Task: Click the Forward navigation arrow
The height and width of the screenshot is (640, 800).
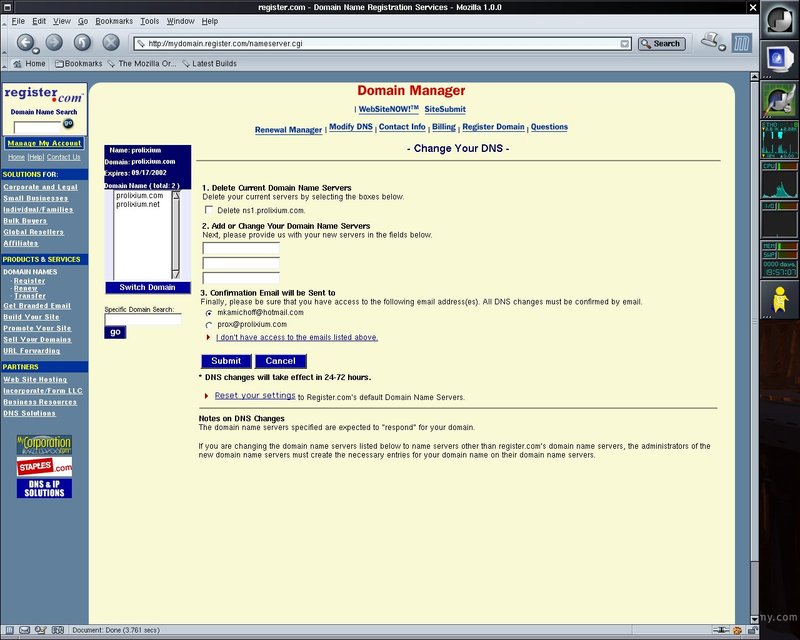Action: 54,42
